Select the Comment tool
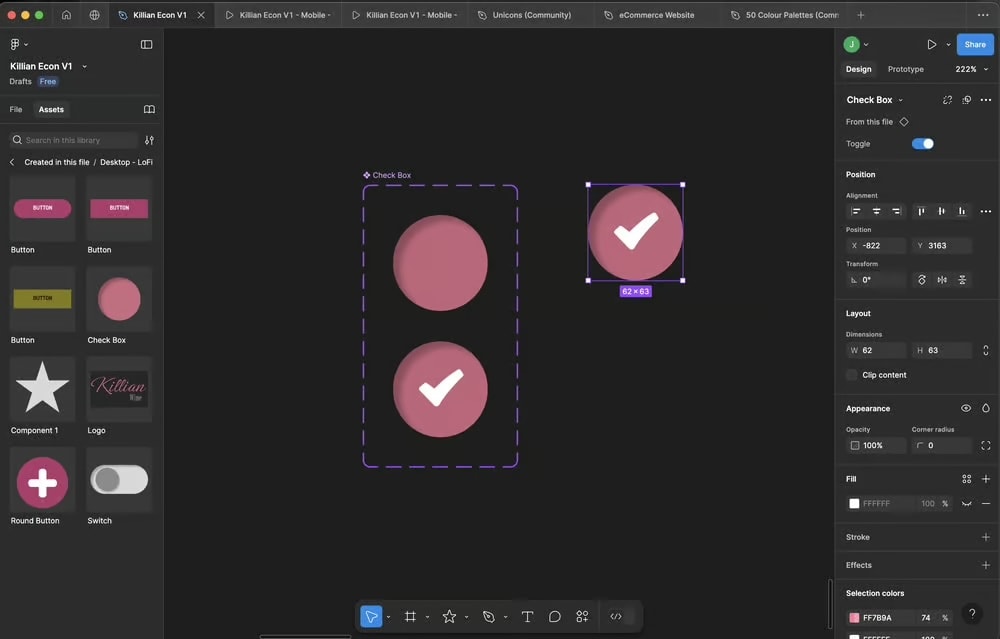Image resolution: width=1000 pixels, height=639 pixels. 555,616
